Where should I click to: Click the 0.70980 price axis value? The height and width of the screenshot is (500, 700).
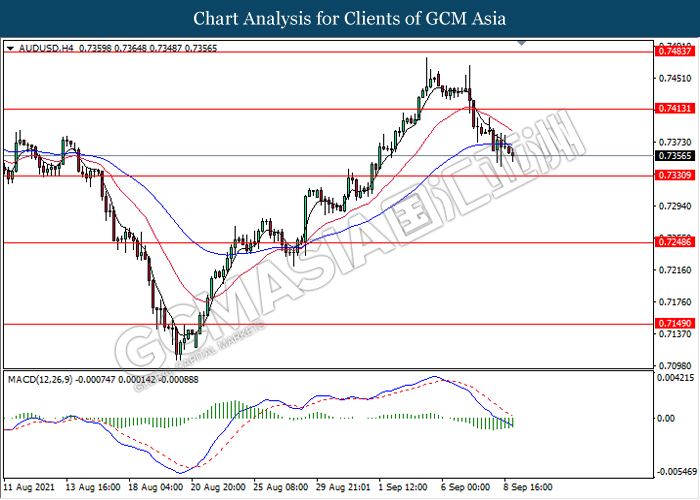pos(675,366)
